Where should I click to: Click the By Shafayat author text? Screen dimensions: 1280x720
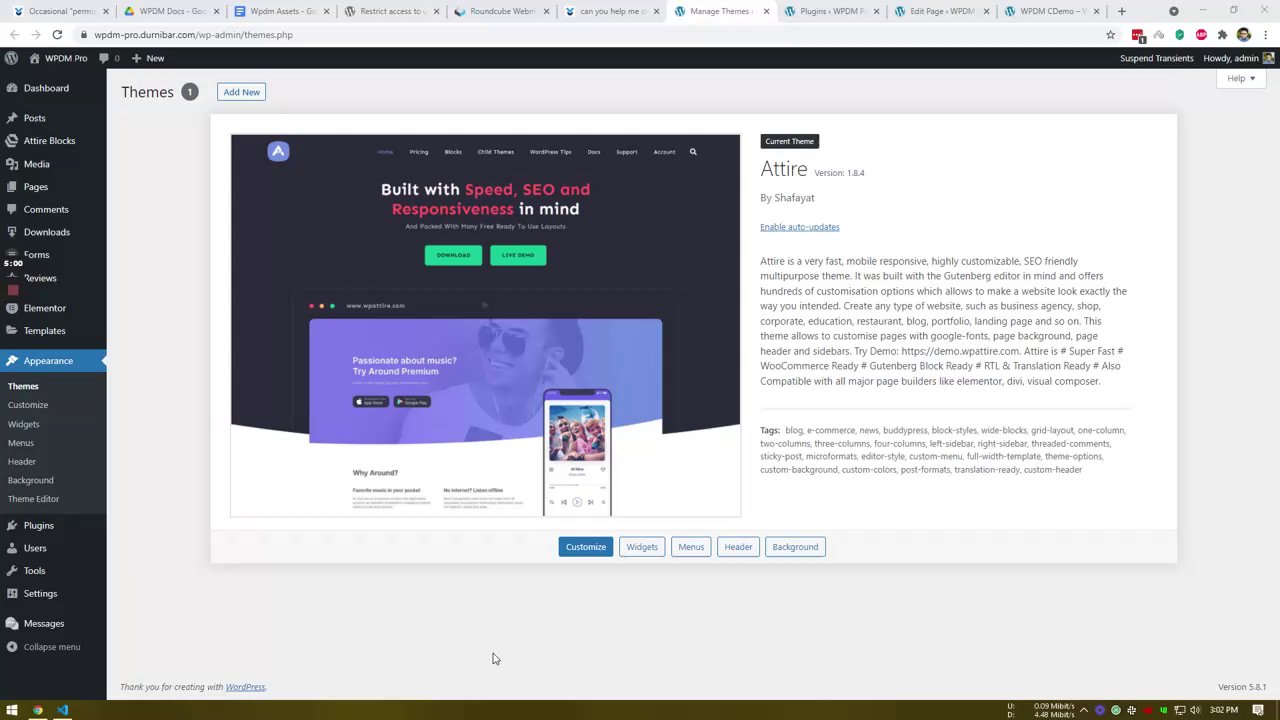787,198
